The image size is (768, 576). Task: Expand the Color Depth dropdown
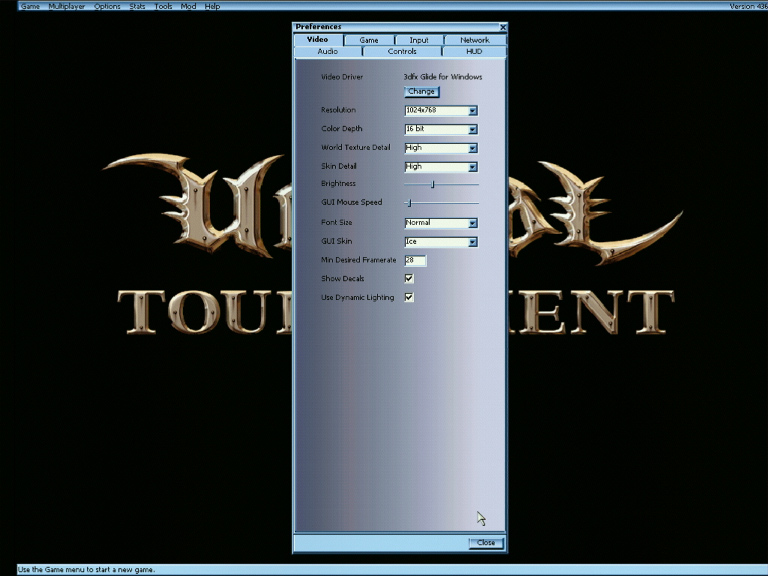pos(473,129)
